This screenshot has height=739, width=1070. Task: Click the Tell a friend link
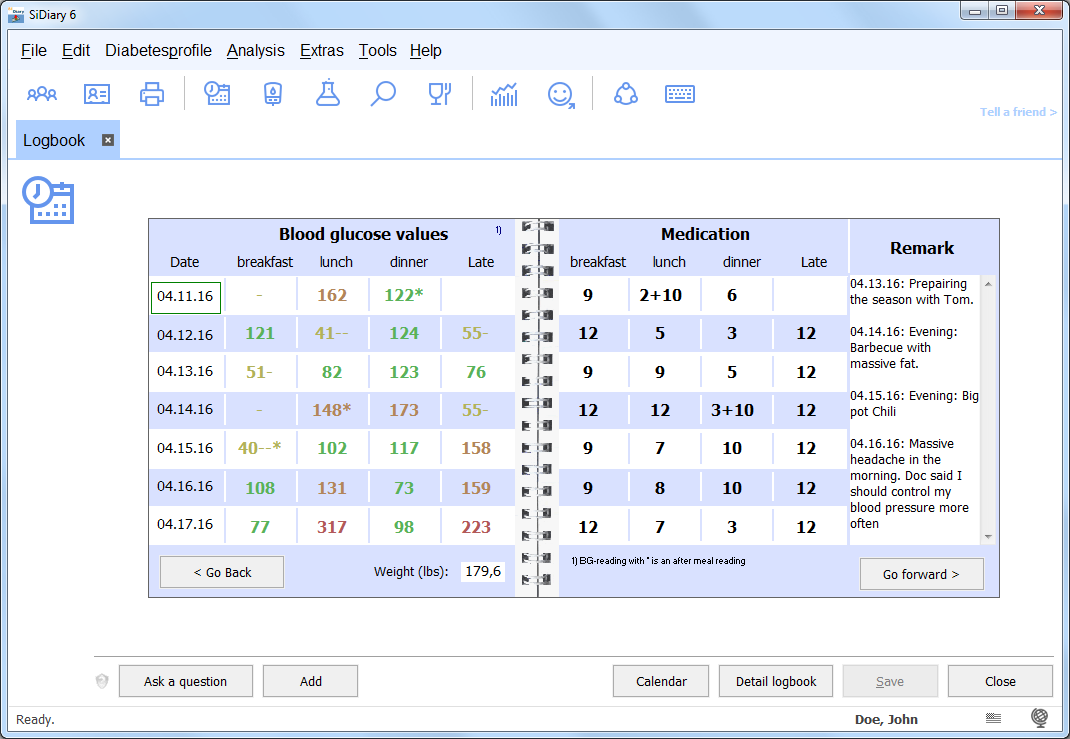point(1018,112)
